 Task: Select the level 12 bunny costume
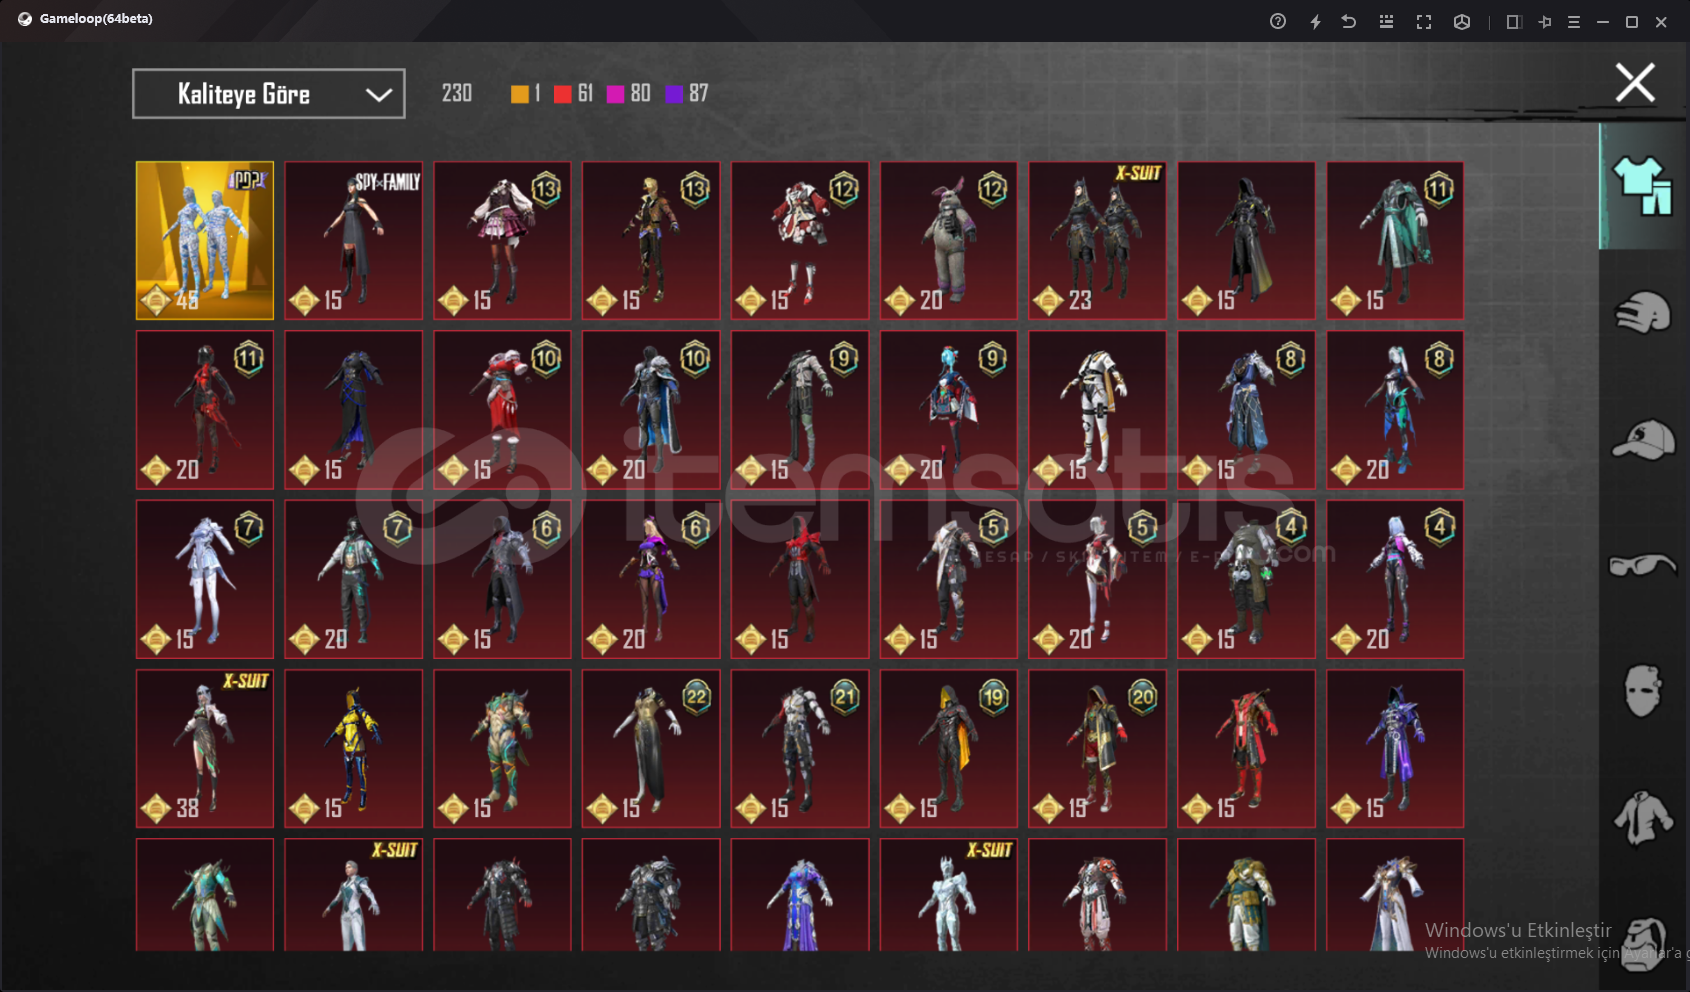coord(949,241)
